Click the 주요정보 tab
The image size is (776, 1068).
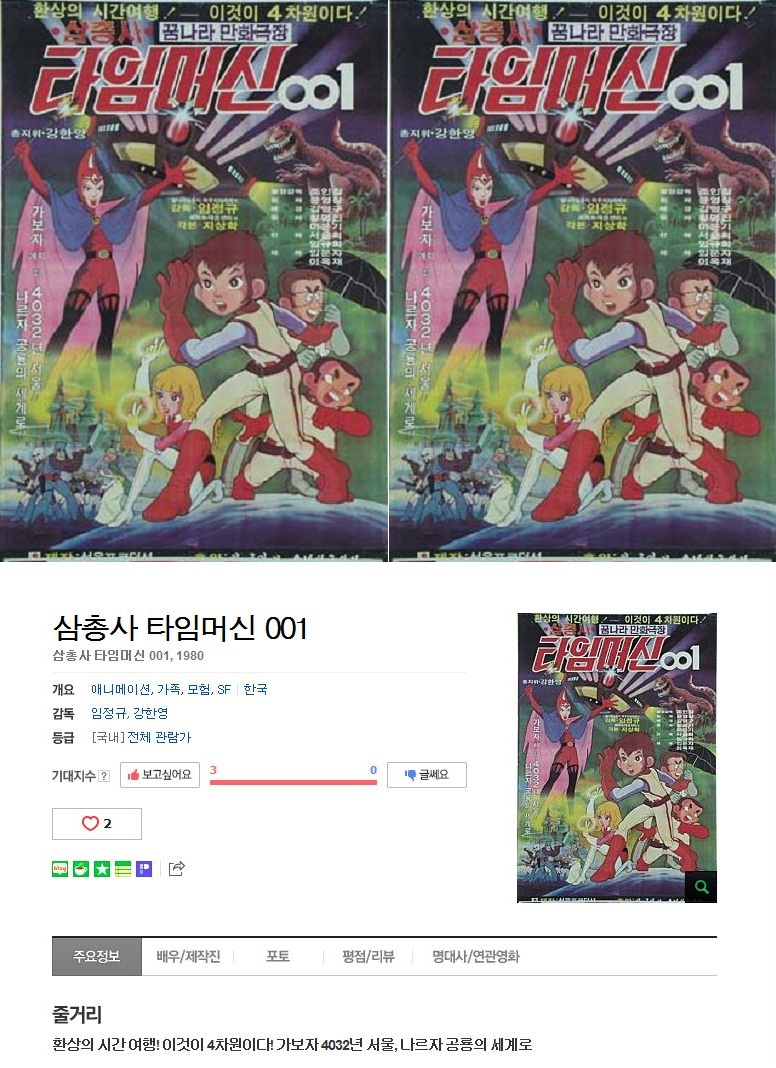coord(97,956)
